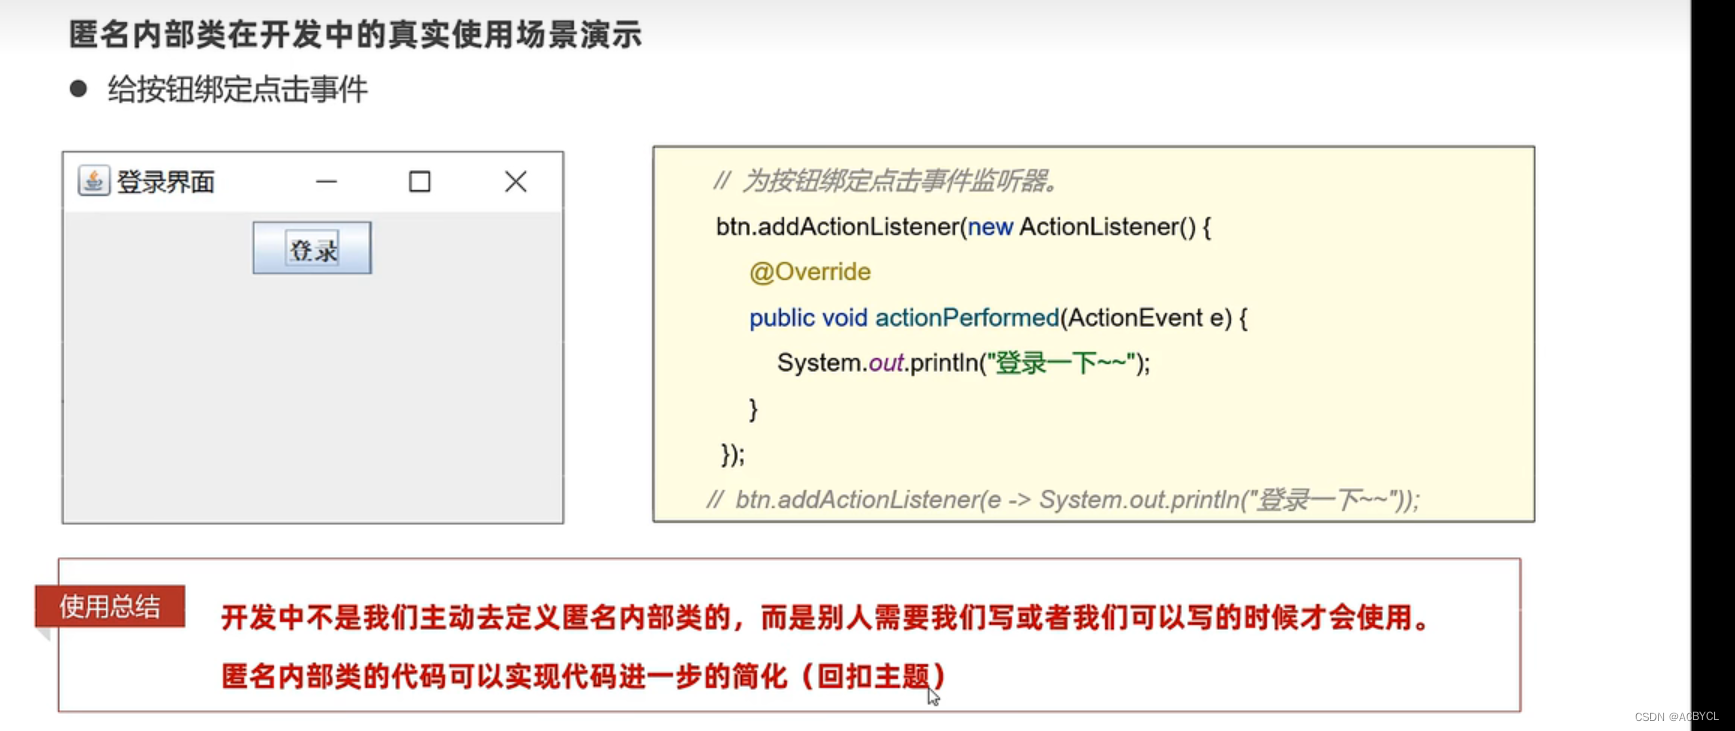This screenshot has width=1735, height=731.
Task: Click the Java icon in 登录界面 title bar
Action: pyautogui.click(x=94, y=181)
